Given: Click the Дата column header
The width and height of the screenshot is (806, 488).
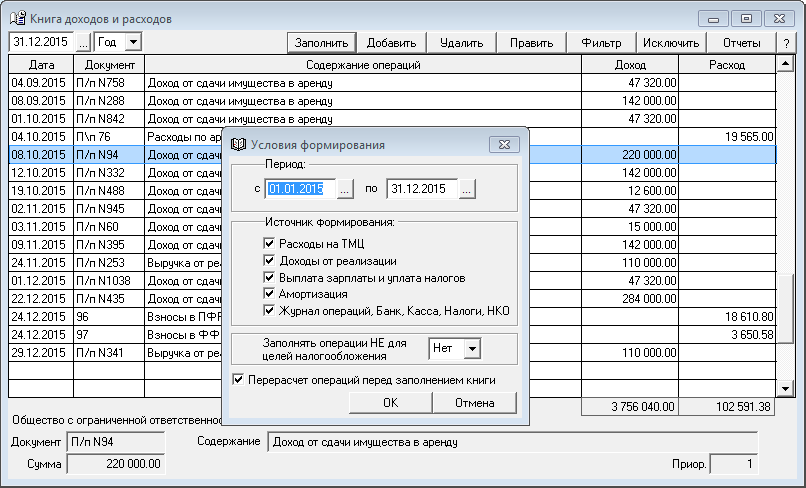Looking at the screenshot, I should tap(41, 65).
